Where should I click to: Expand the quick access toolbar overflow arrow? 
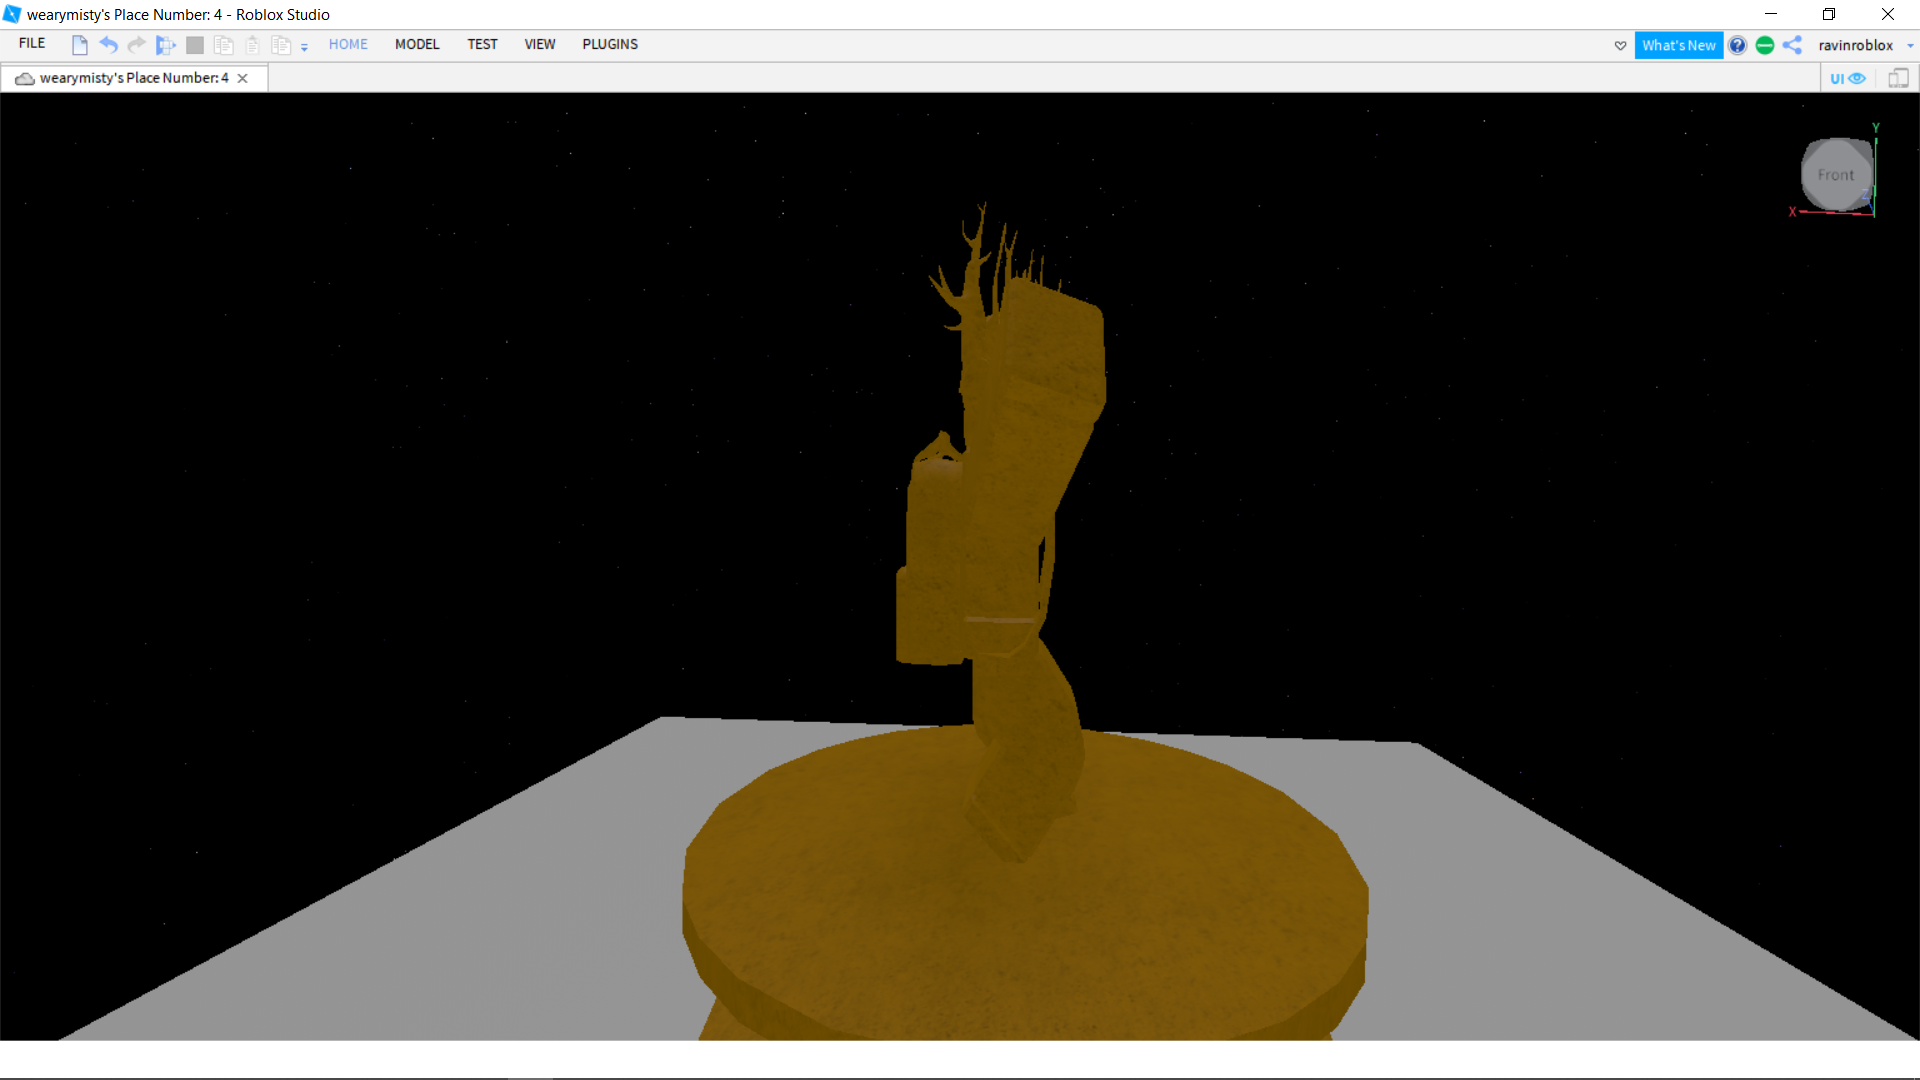[305, 47]
